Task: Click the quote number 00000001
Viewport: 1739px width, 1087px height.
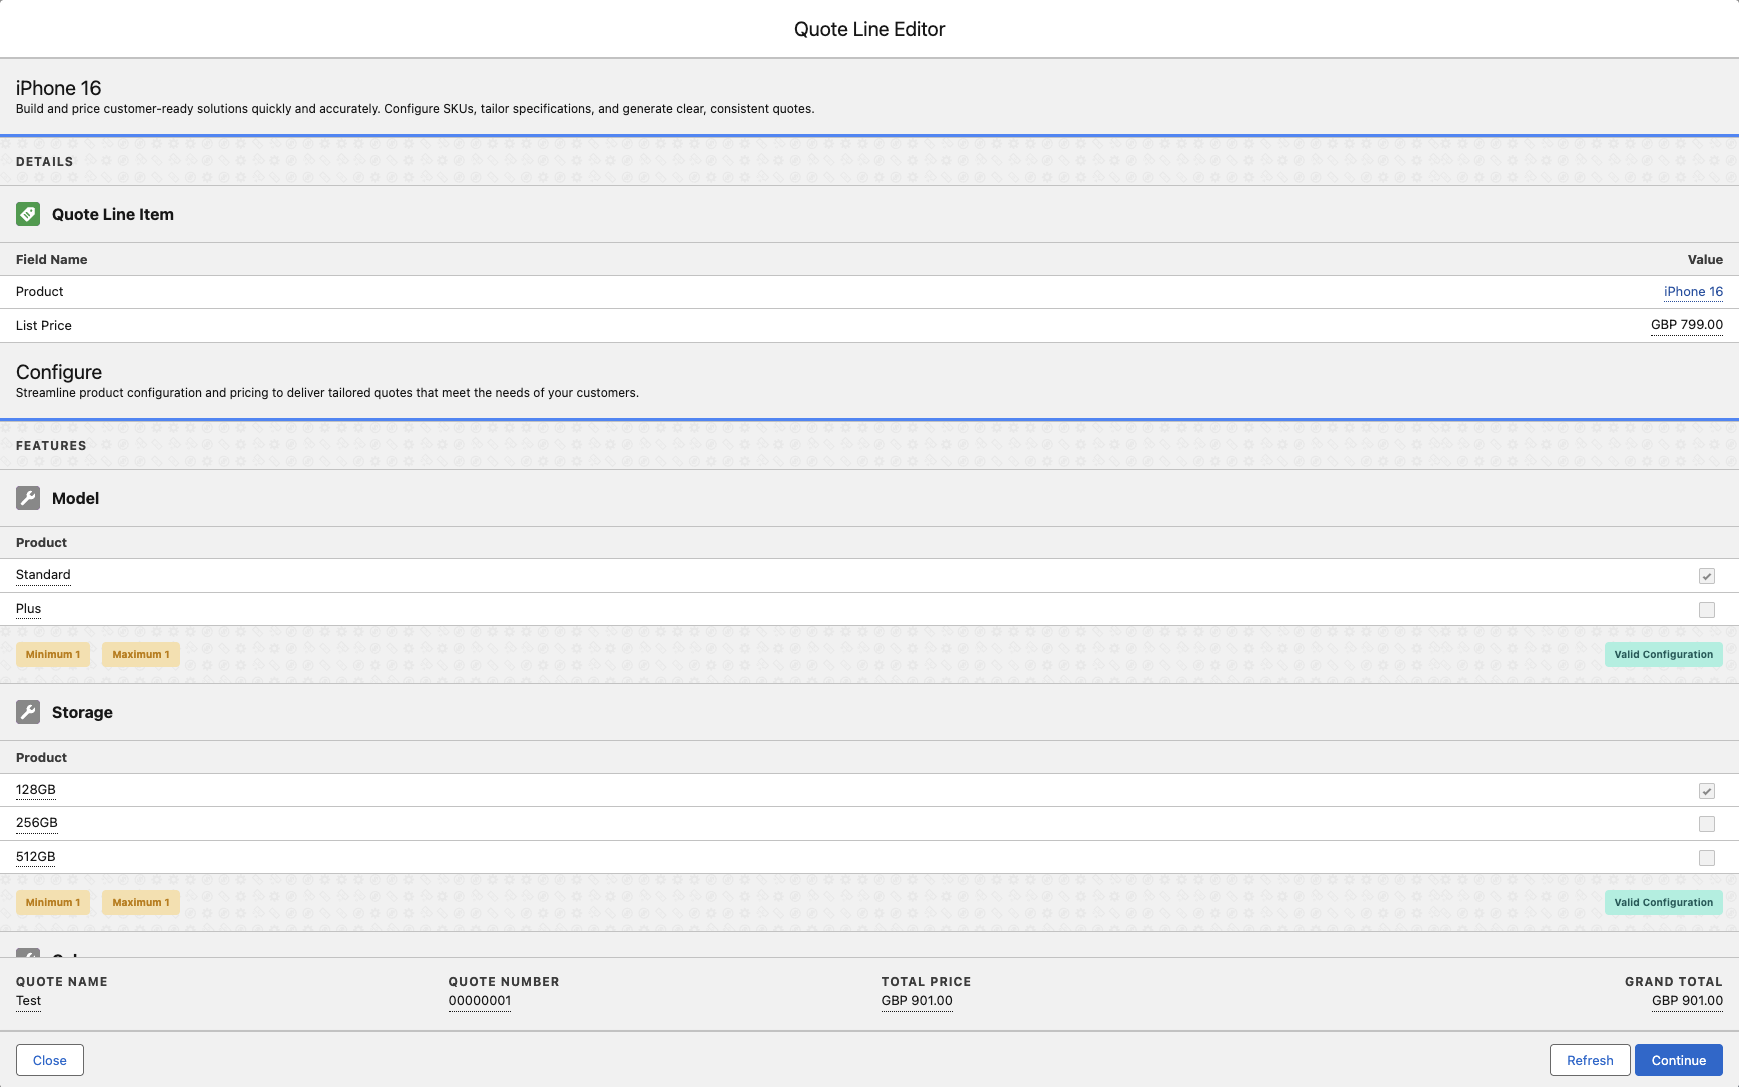Action: [x=479, y=1001]
